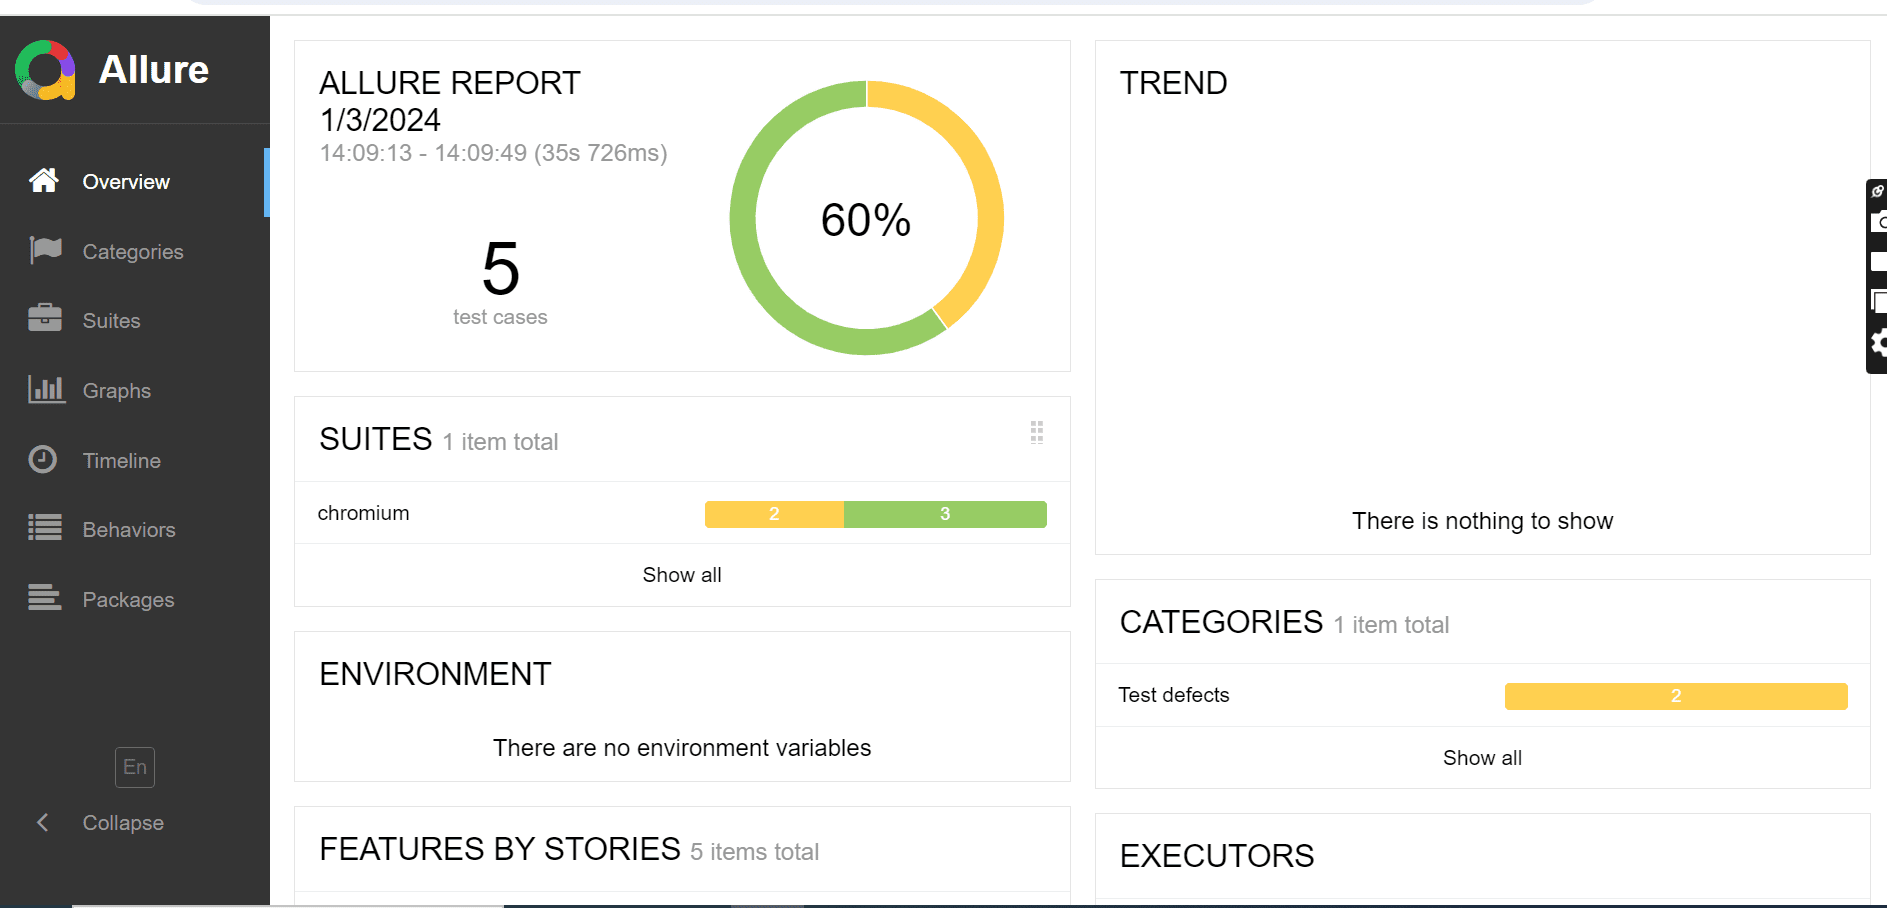Click the yellow Test defects bar
Screen dimensions: 1887x908
[1676, 696]
